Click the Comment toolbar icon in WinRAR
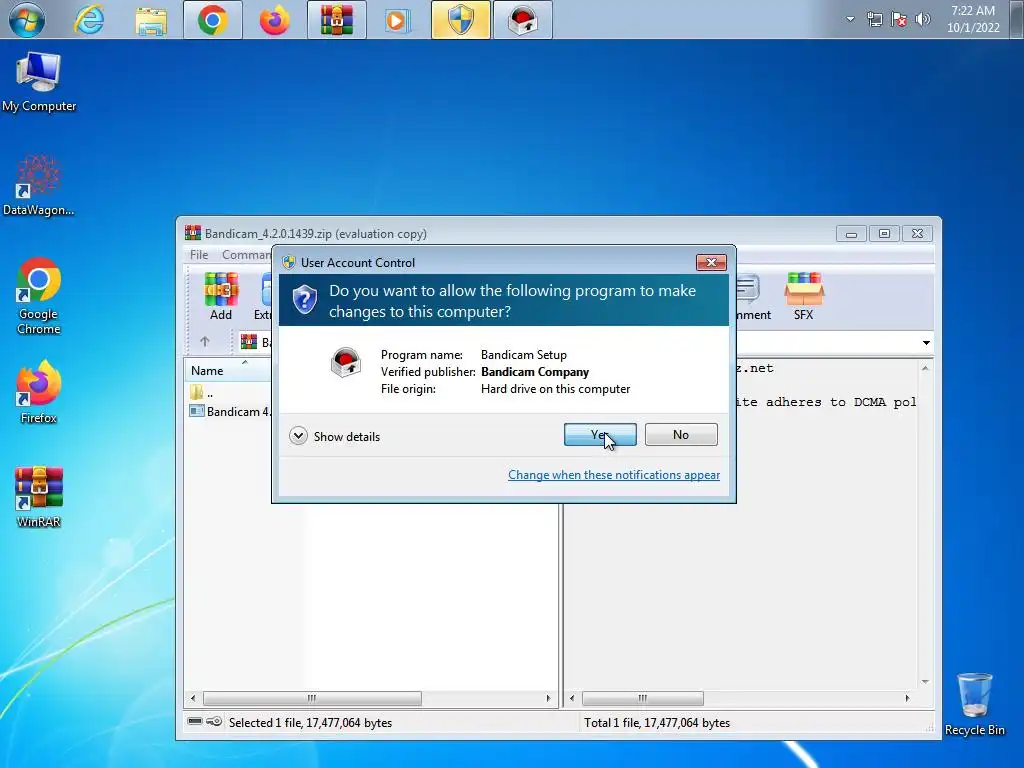Image resolution: width=1024 pixels, height=768 pixels. point(751,296)
